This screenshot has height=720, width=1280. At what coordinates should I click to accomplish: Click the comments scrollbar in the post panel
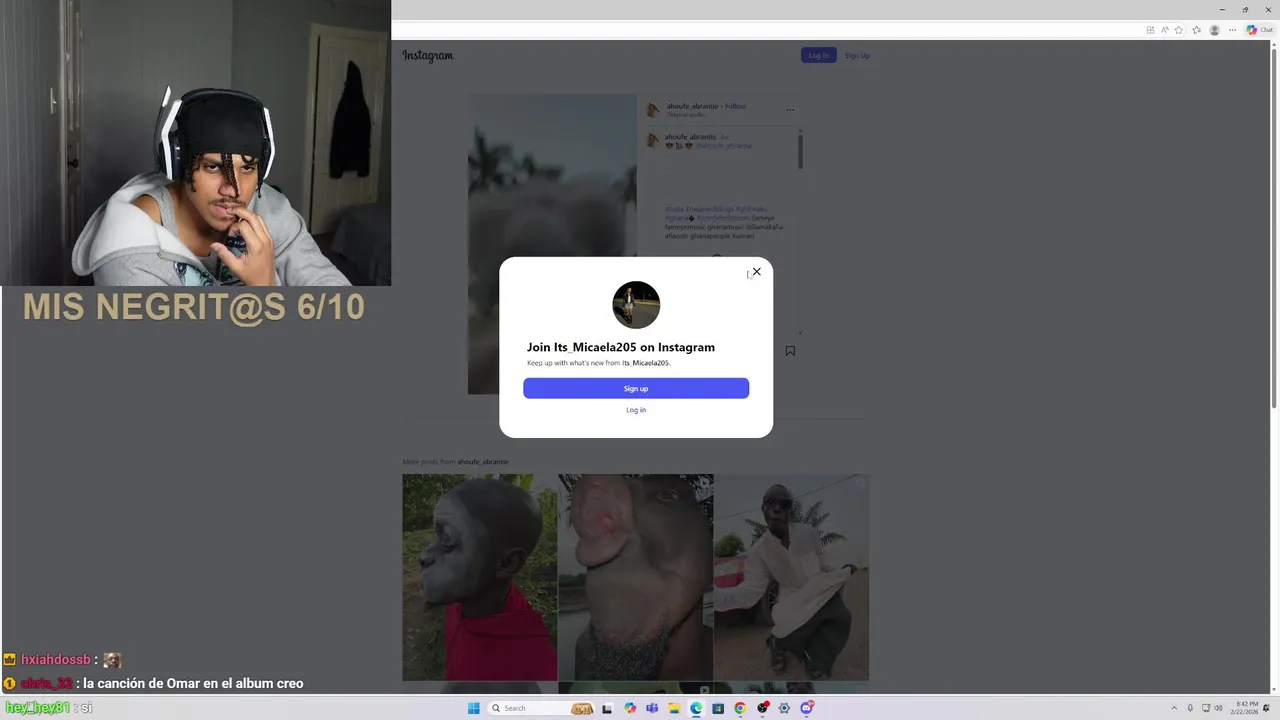tap(800, 151)
